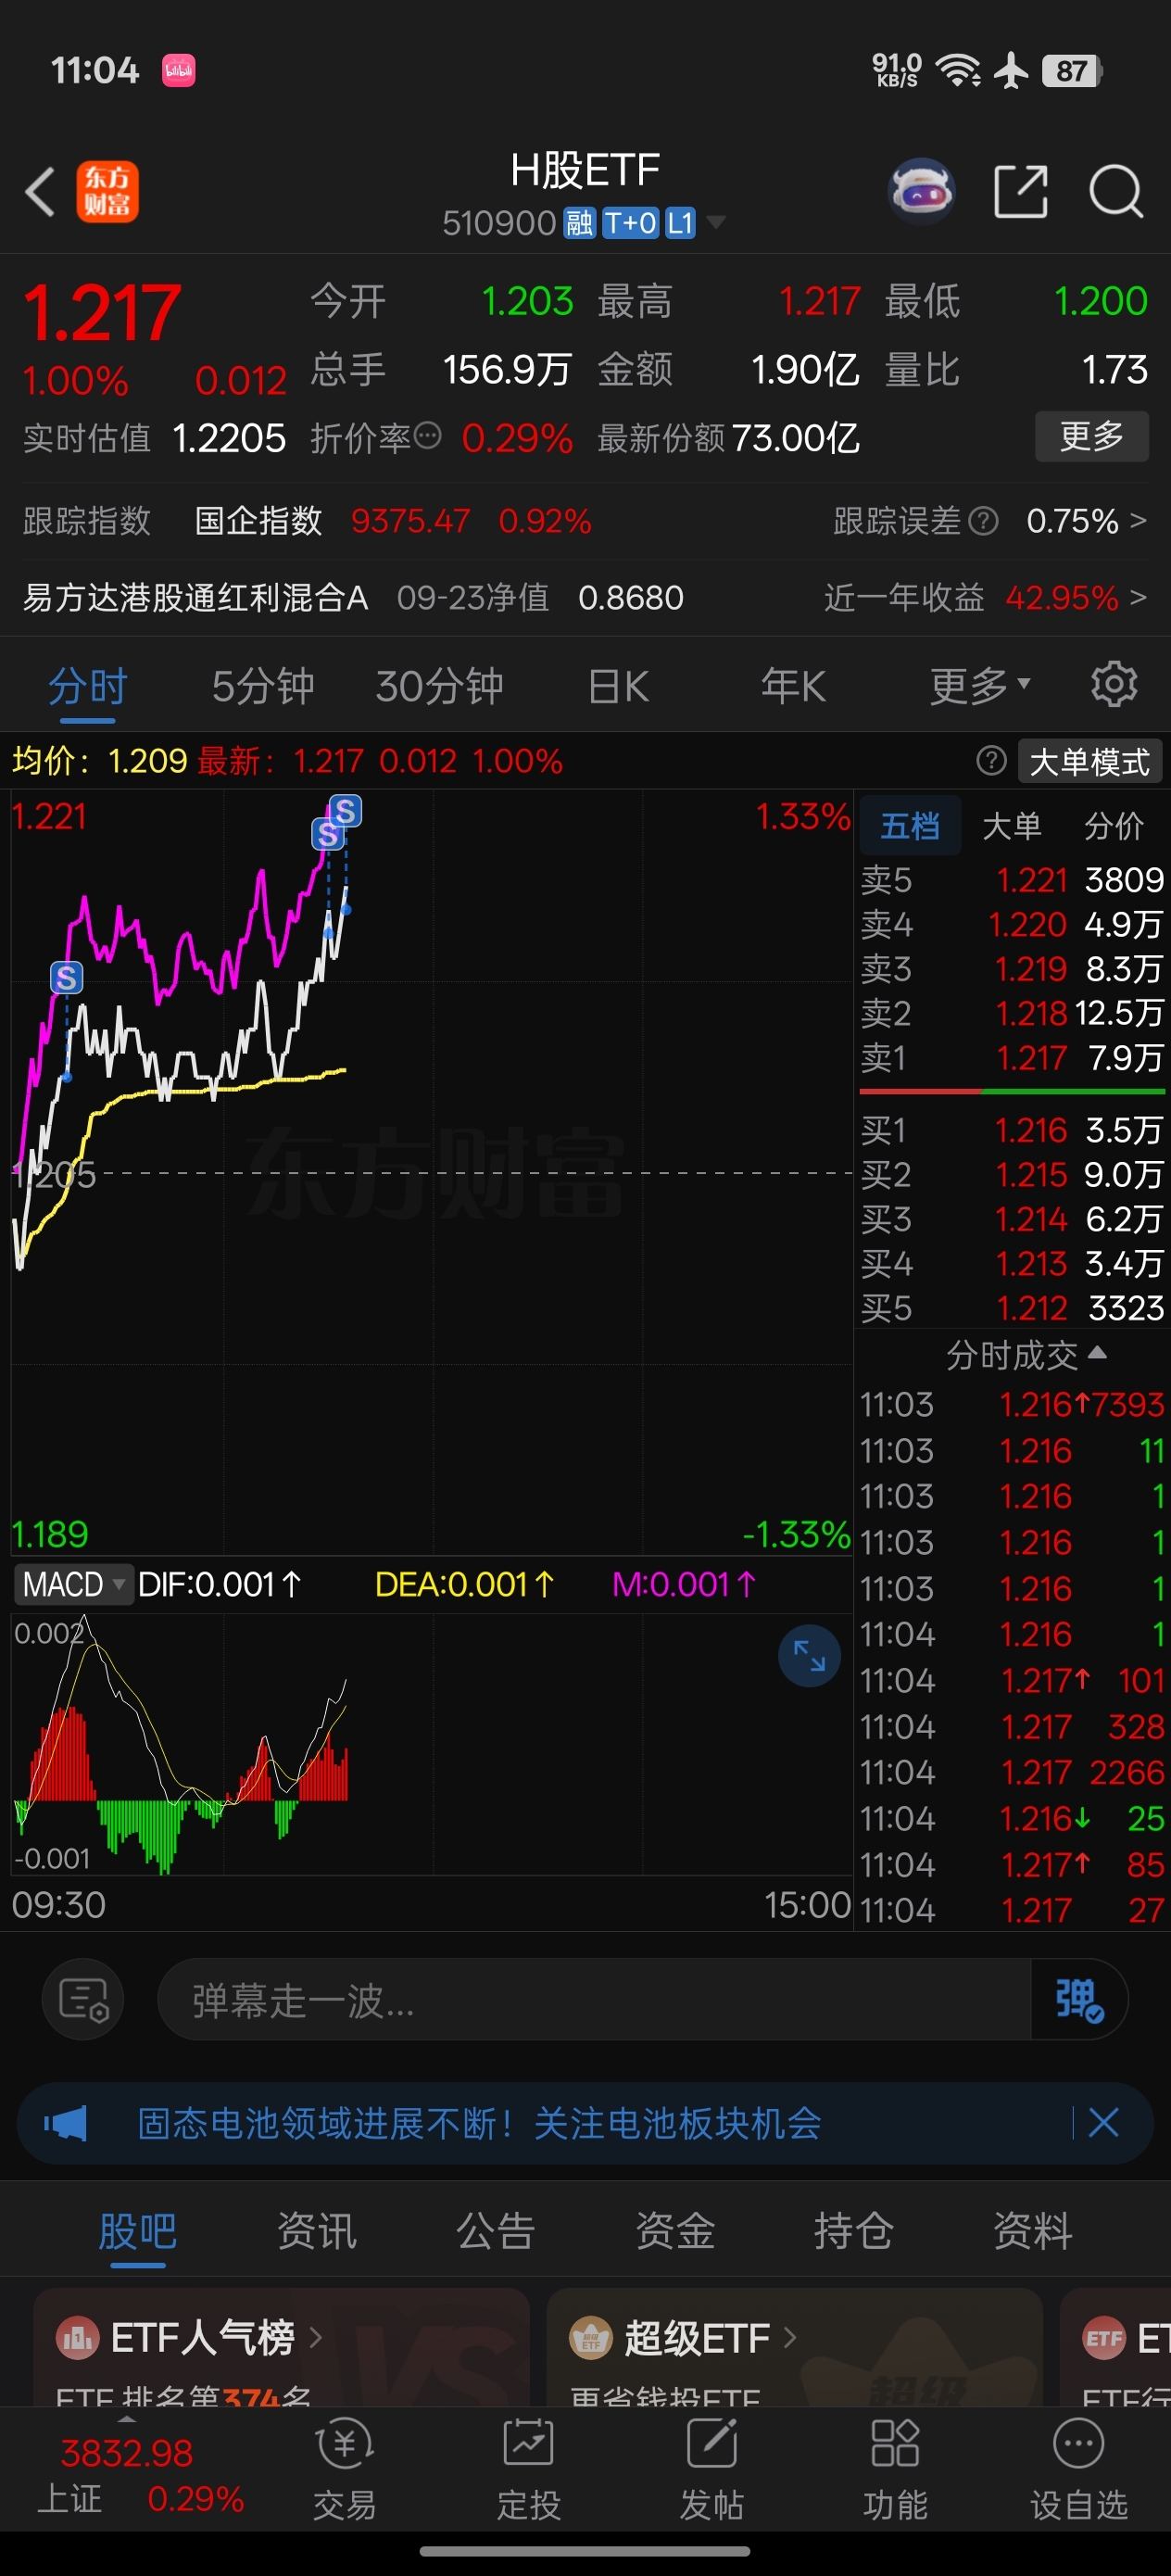Tap the help icon beside 大单模式

coord(991,761)
